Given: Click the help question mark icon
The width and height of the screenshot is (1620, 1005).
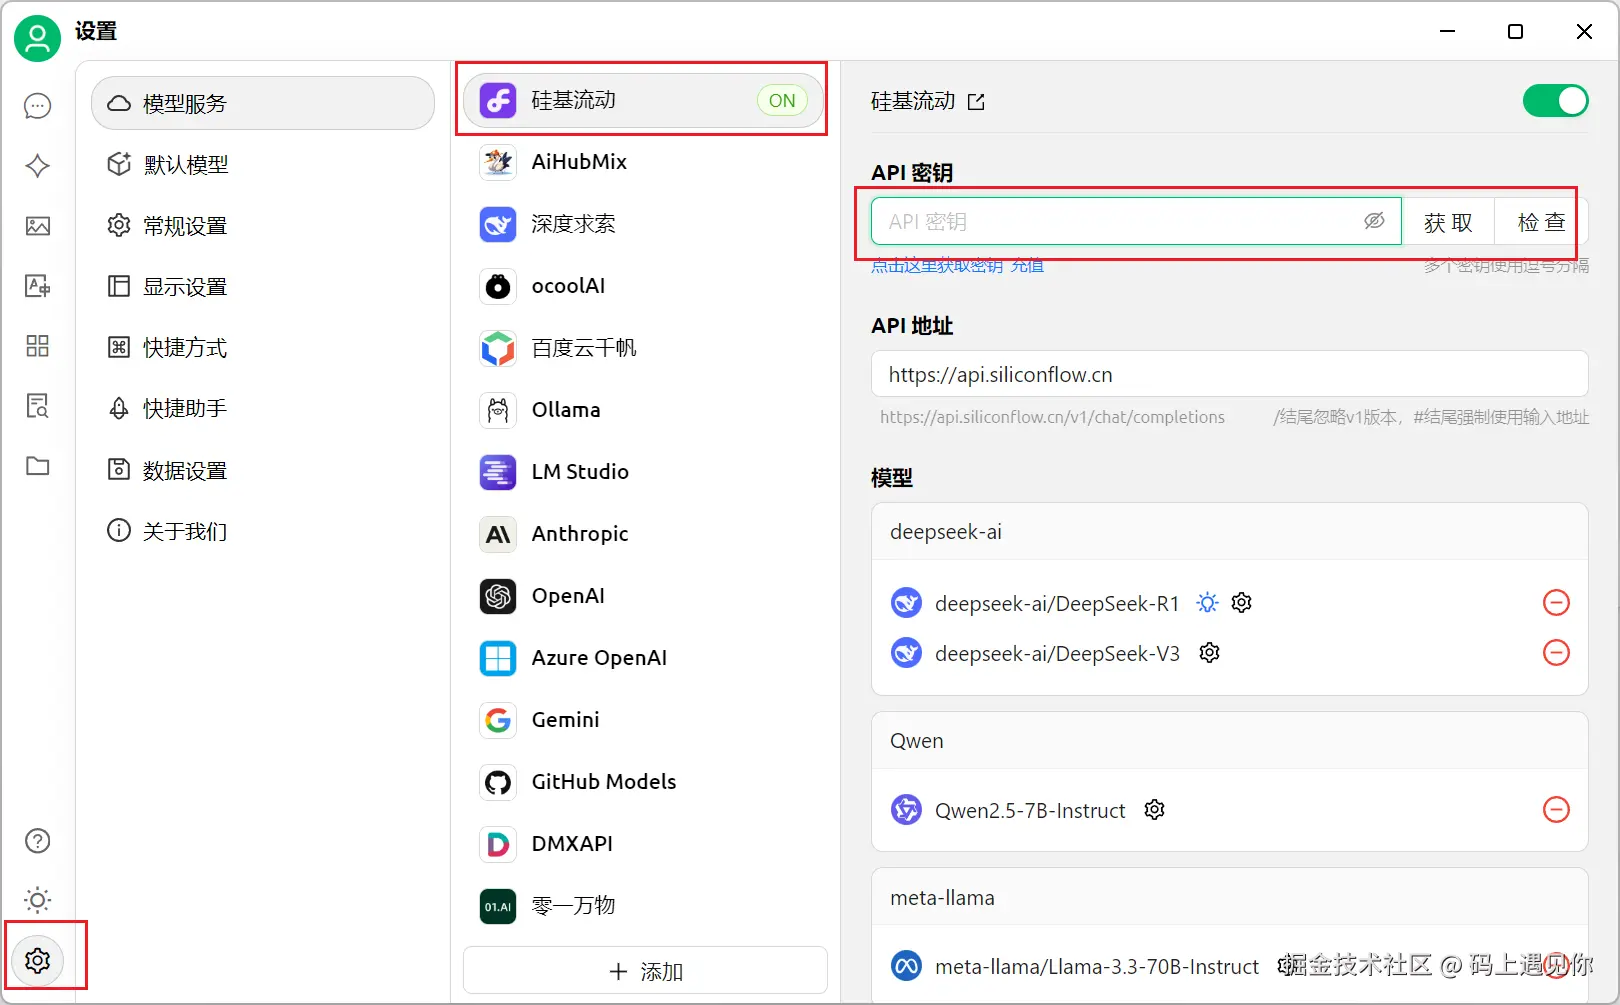Looking at the screenshot, I should point(38,841).
